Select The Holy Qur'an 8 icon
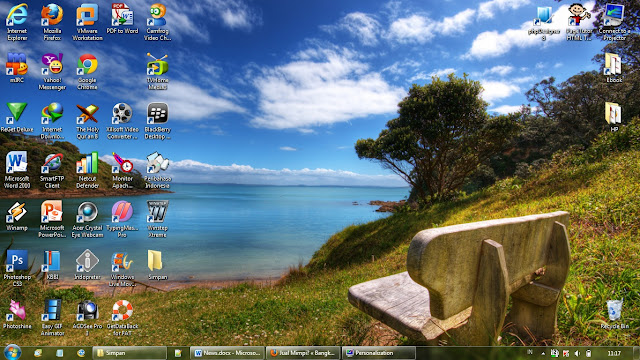 pos(87,121)
